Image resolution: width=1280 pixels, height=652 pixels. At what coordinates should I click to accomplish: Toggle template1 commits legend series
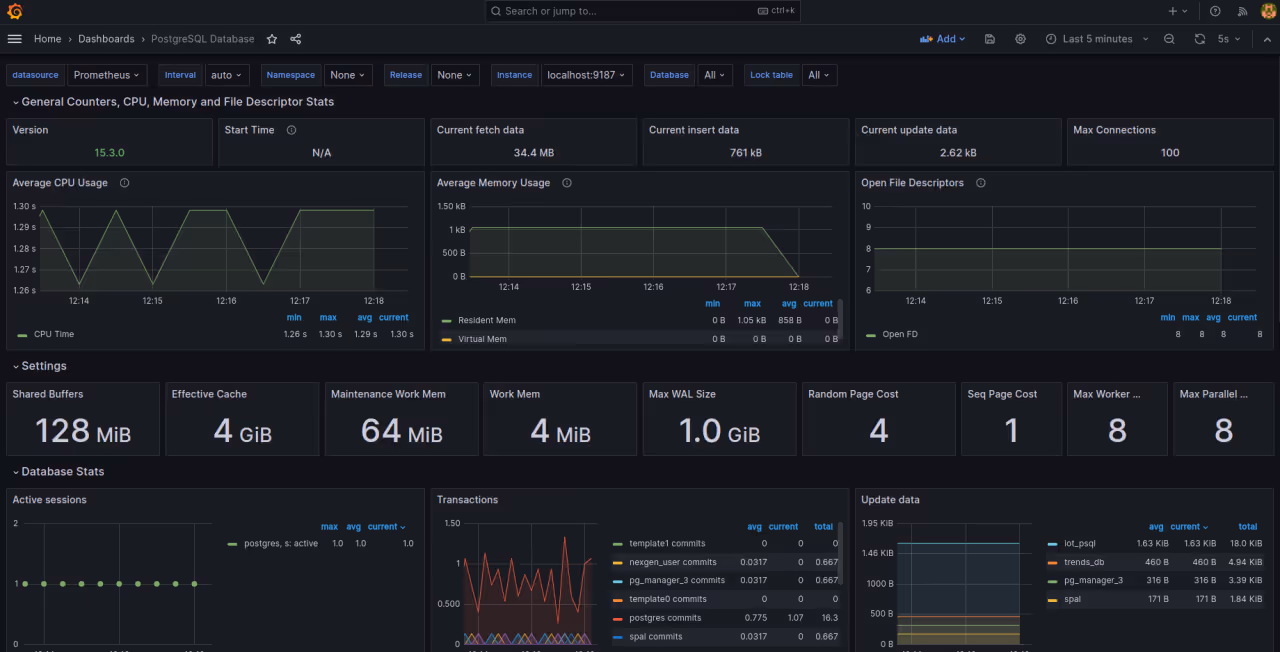click(667, 543)
